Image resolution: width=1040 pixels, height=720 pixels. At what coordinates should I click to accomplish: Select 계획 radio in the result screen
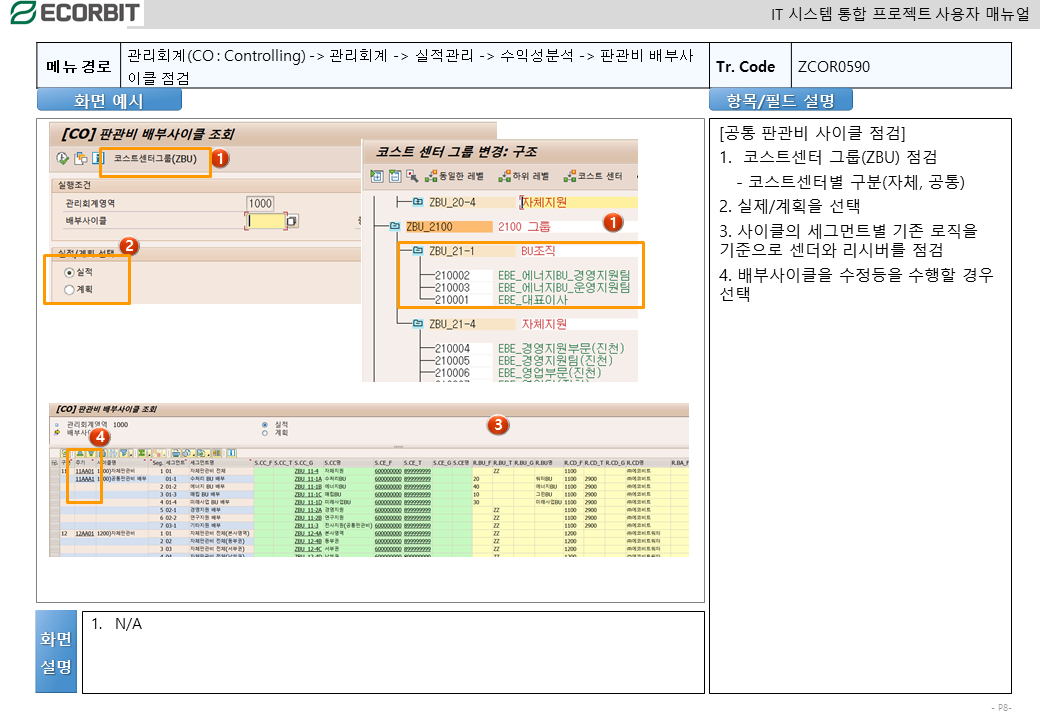point(265,433)
